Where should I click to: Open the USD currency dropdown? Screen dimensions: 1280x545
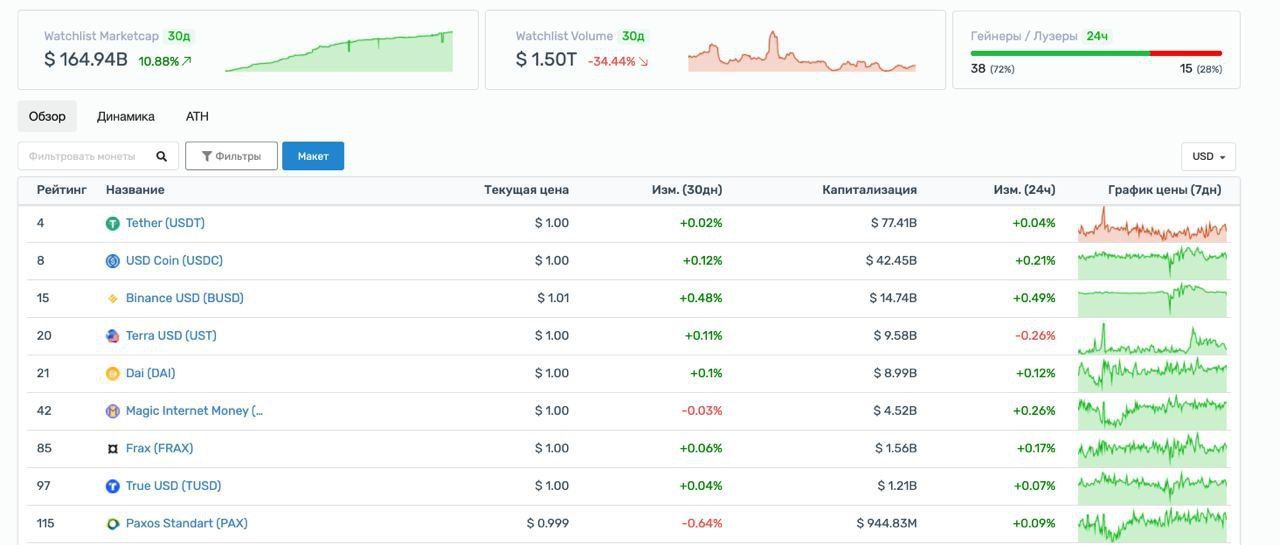tap(1208, 156)
